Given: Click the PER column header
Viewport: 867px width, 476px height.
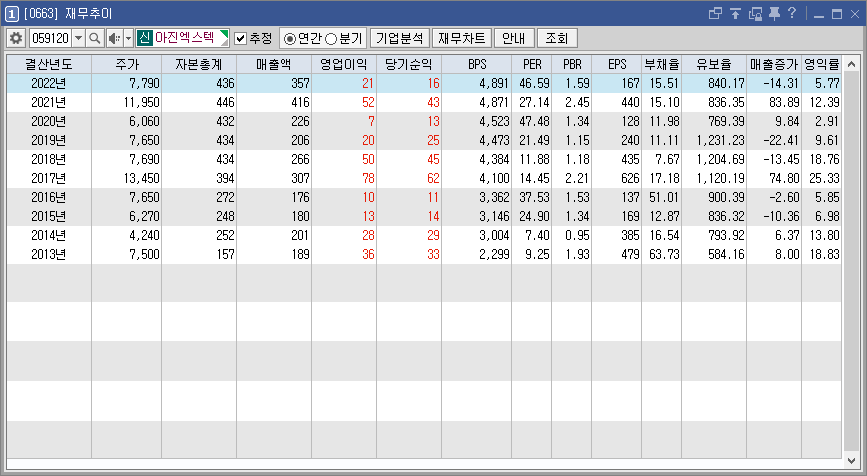Looking at the screenshot, I should click(532, 64).
